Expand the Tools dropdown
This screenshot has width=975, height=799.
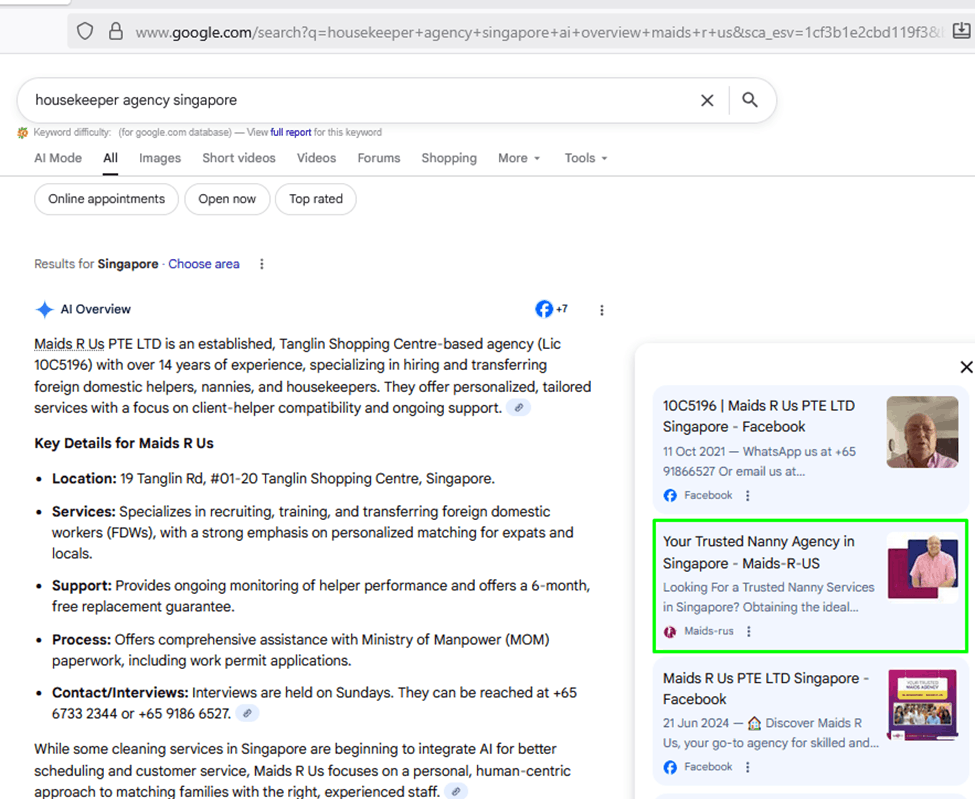pos(585,158)
